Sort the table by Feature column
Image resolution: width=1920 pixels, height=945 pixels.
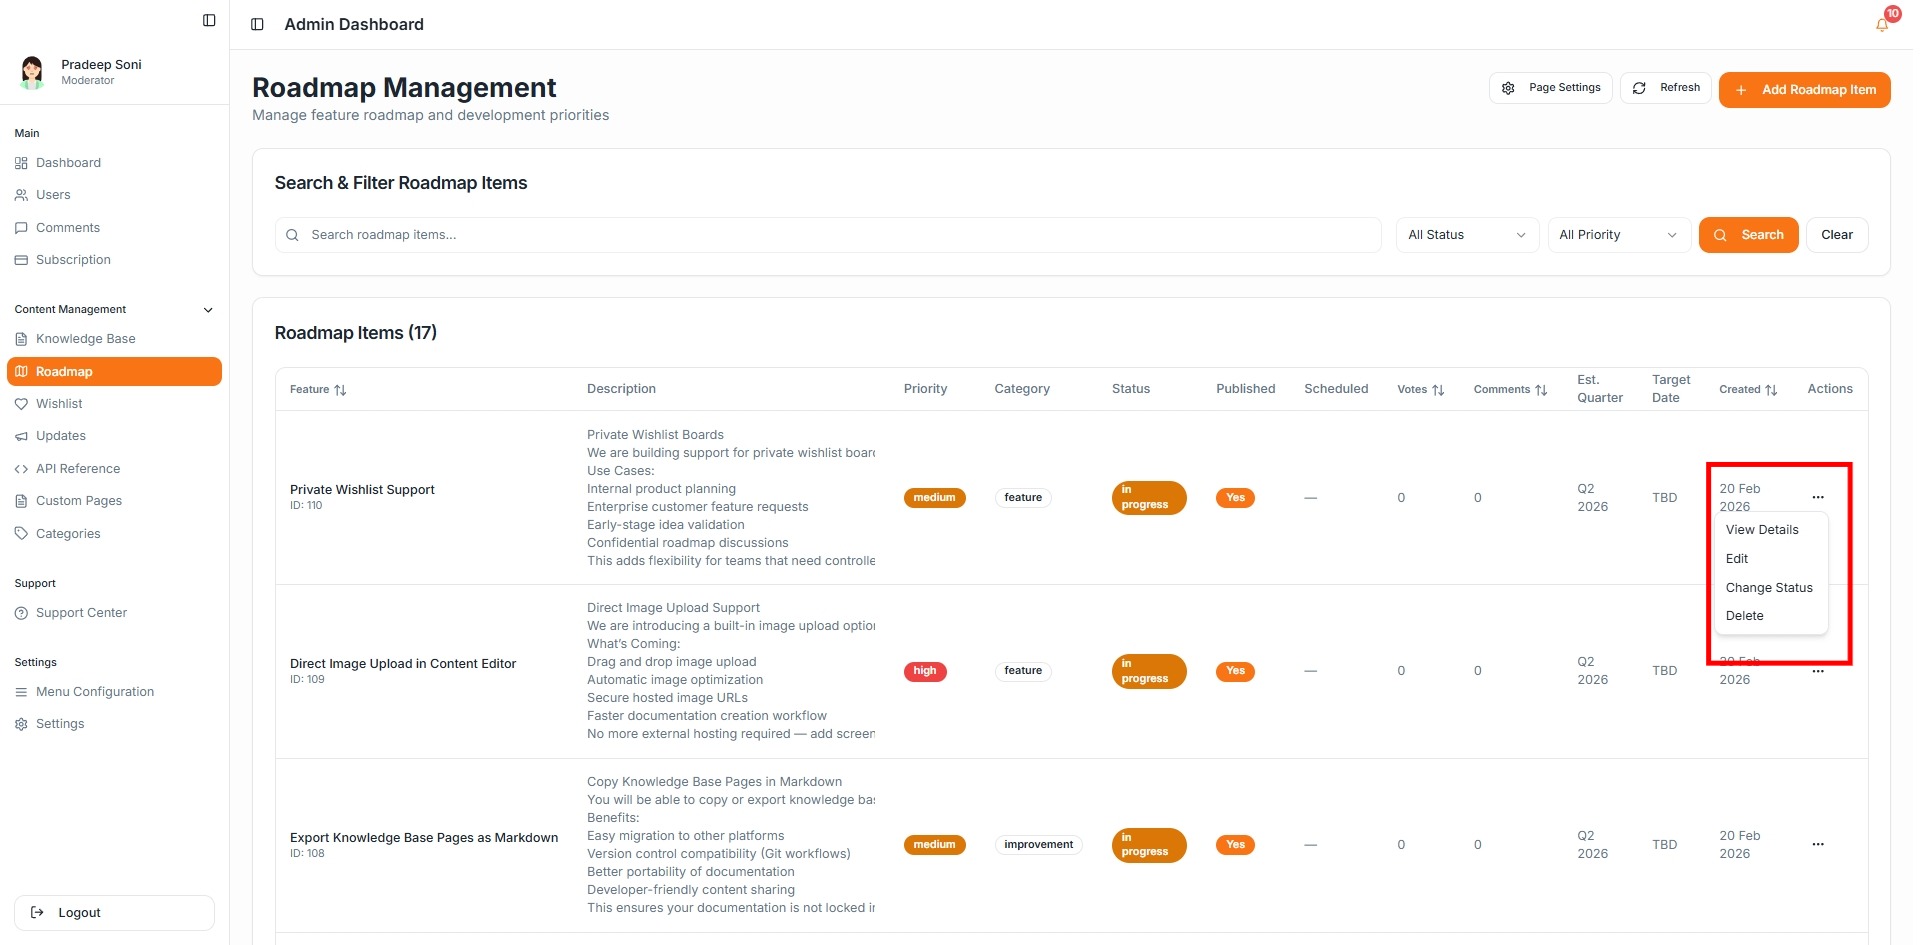click(x=318, y=390)
